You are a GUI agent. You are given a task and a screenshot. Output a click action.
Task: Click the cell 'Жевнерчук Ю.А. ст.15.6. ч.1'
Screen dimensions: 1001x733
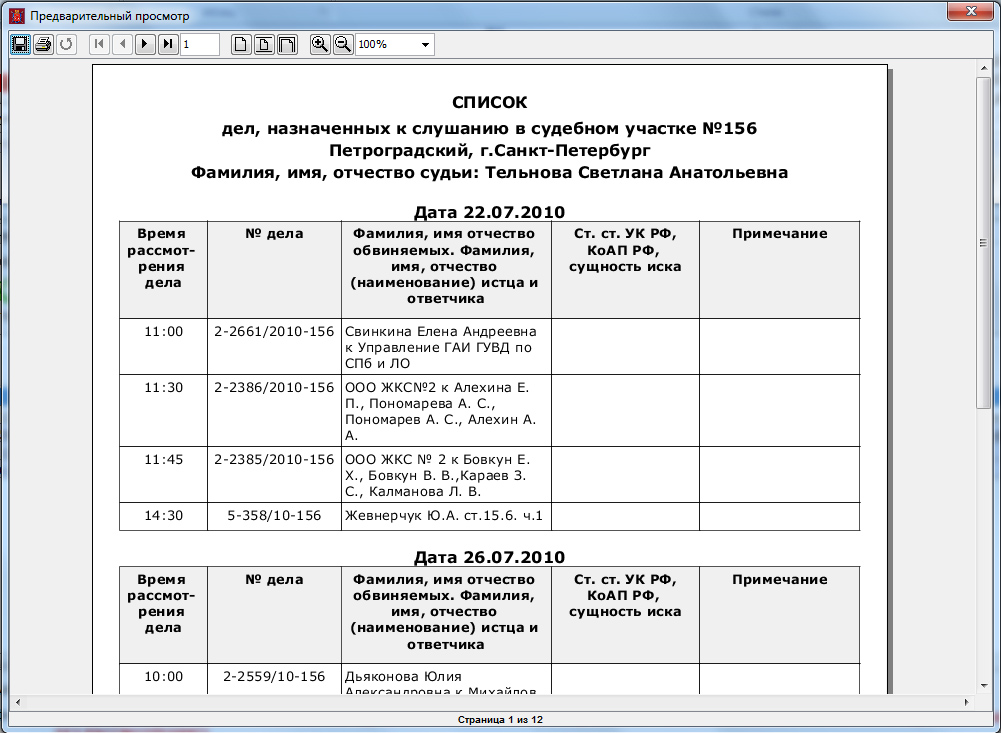coord(444,515)
